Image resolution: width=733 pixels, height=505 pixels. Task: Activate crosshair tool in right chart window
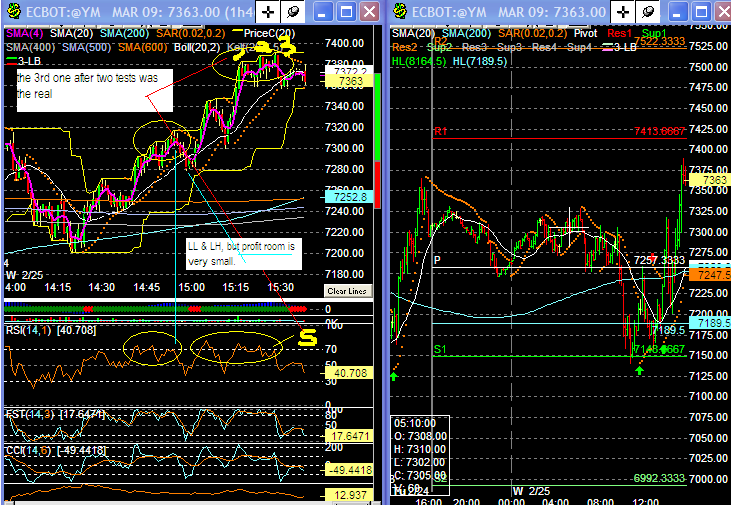point(623,12)
